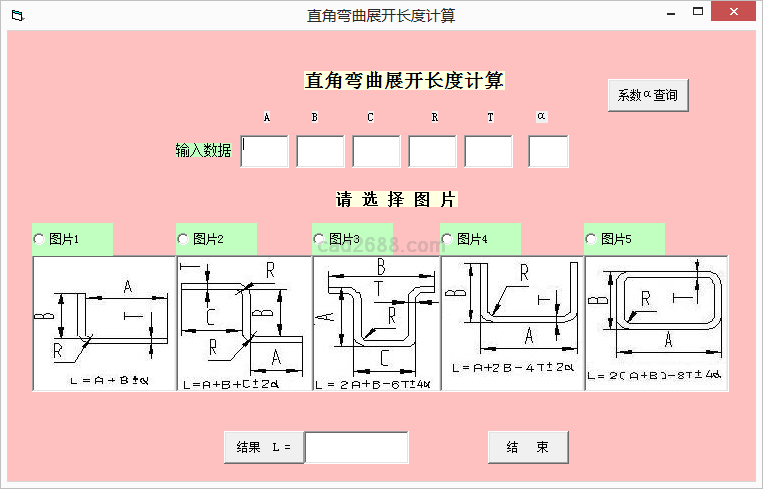Click the closed rectangle diagram image
This screenshot has width=763, height=489.
point(656,323)
